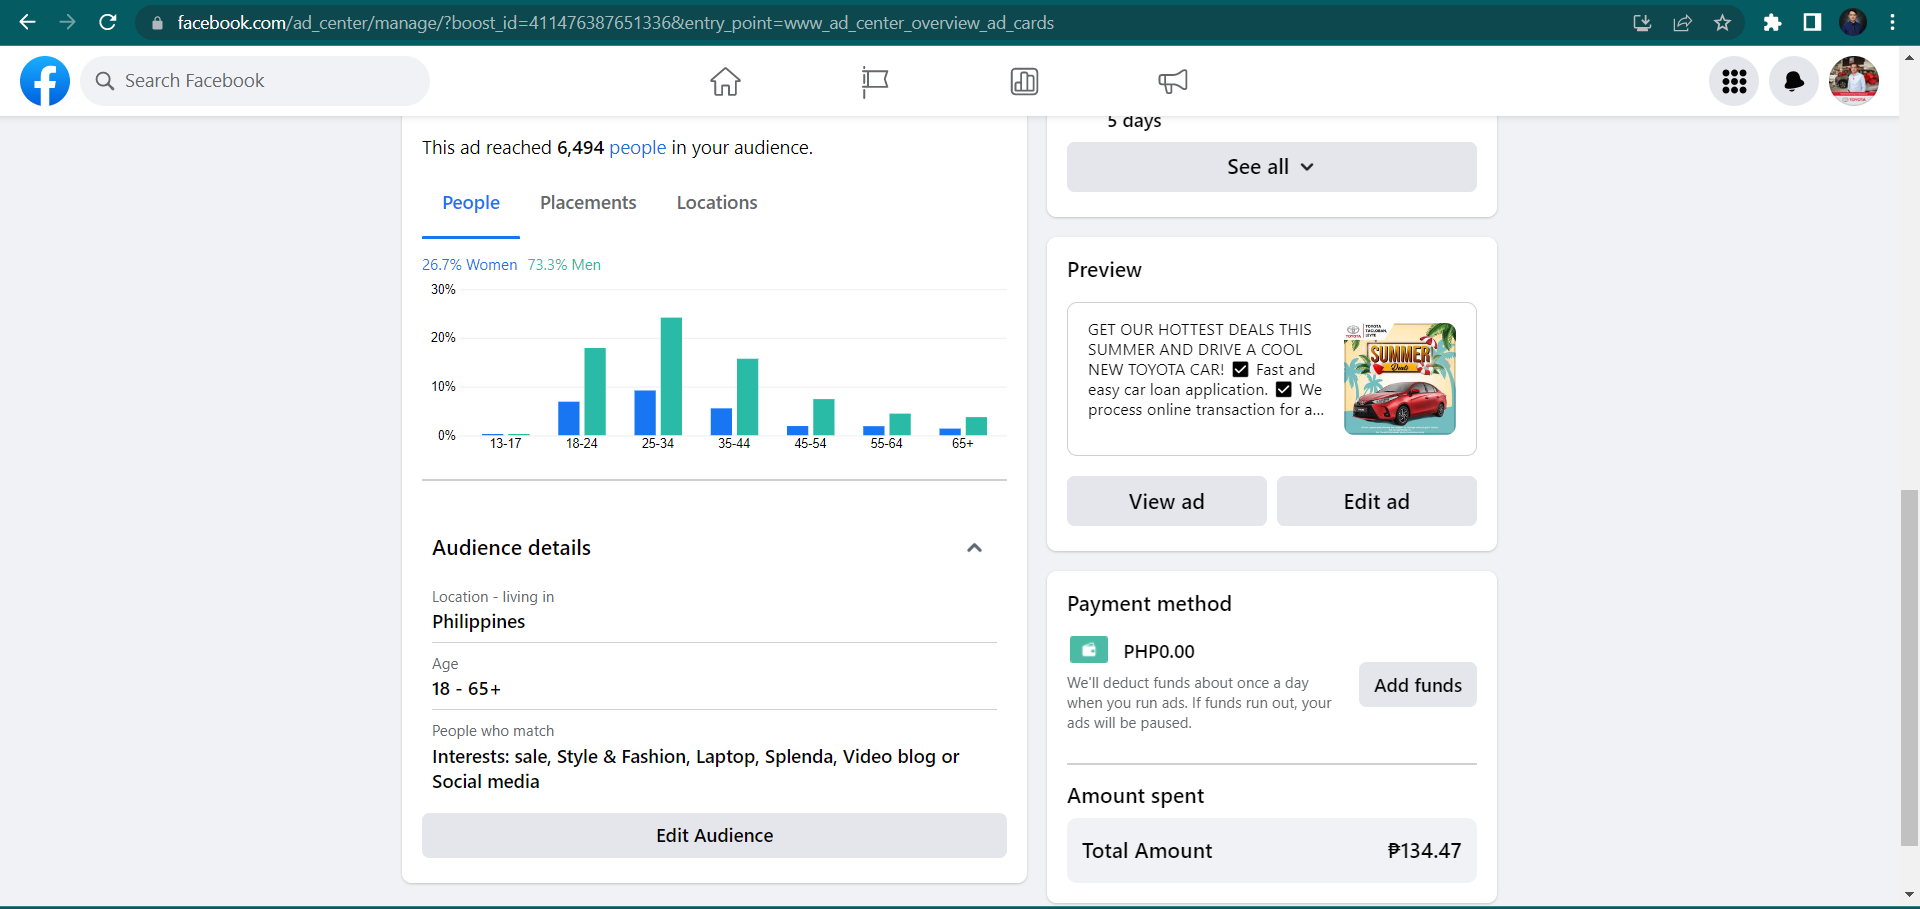Click the green Men bar for ages 35-44
Viewport: 1920px width, 909px height.
(x=747, y=397)
